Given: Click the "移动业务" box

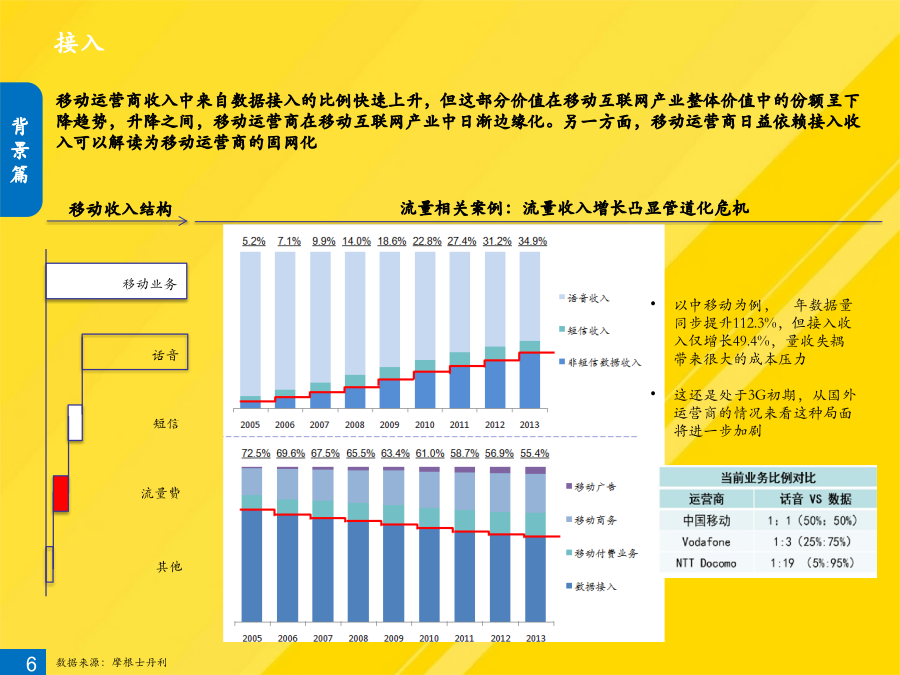Looking at the screenshot, I should coord(117,281).
